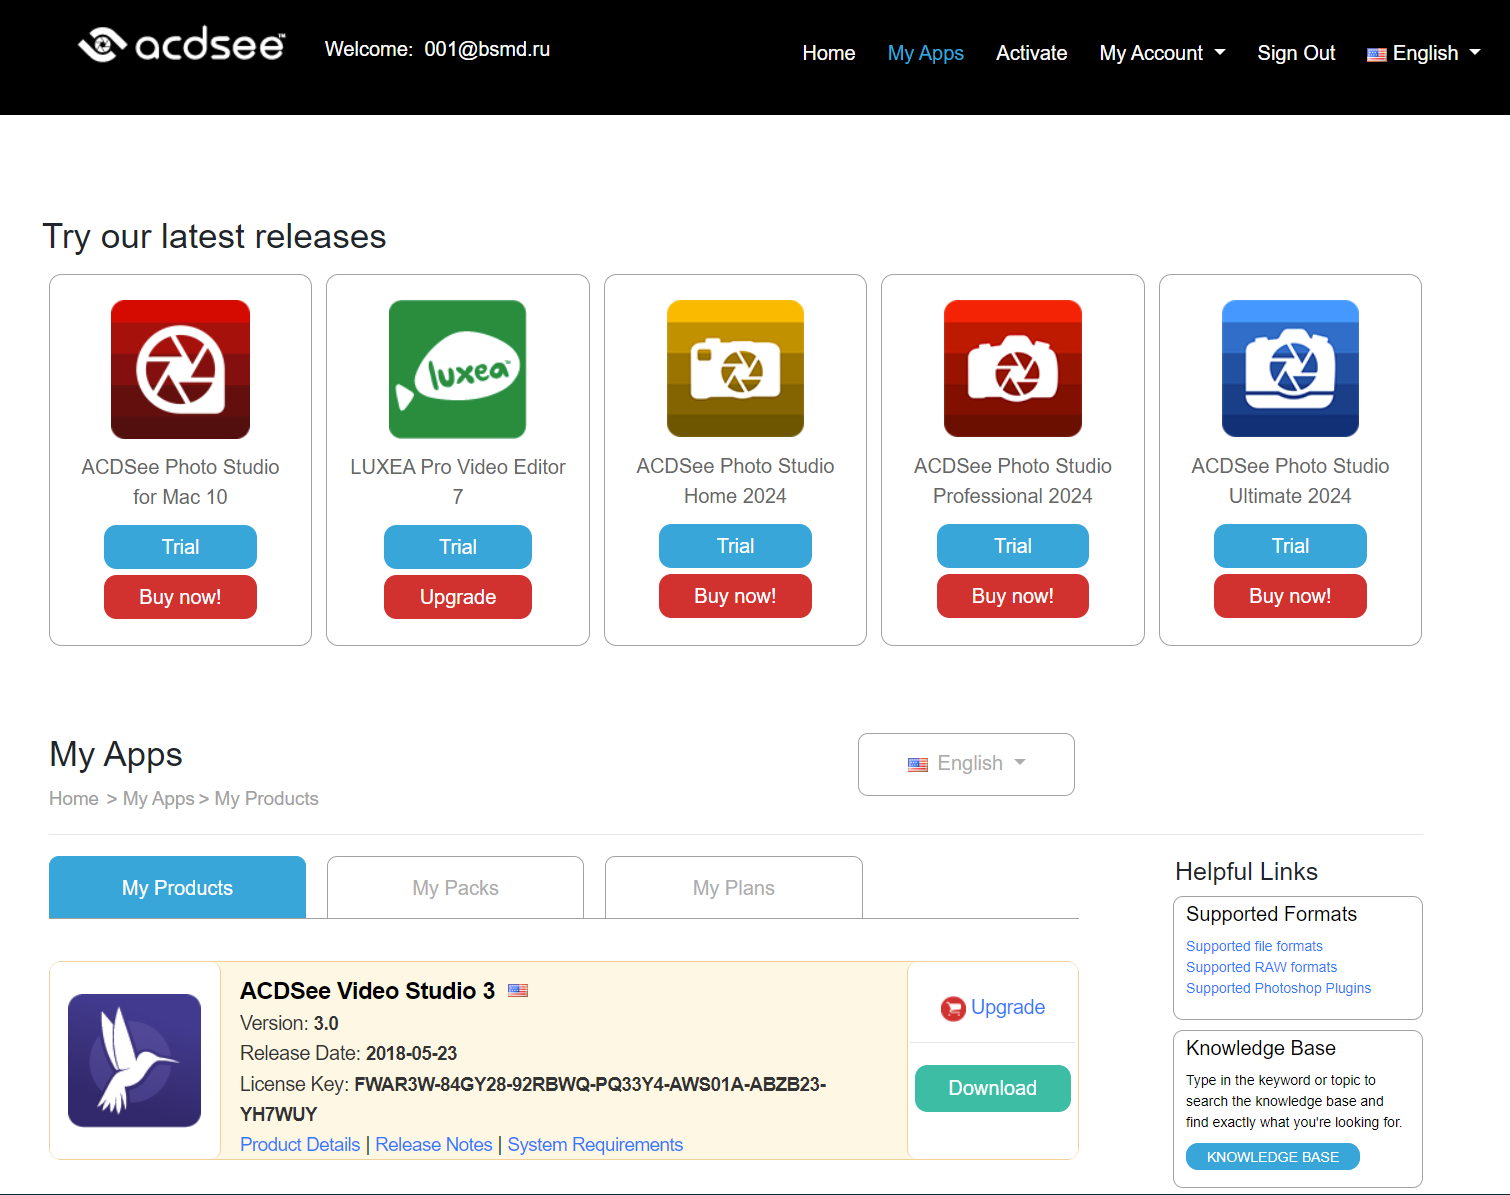Click the Try our latest releases heading
Viewport: 1510px width, 1195px height.
coord(214,237)
